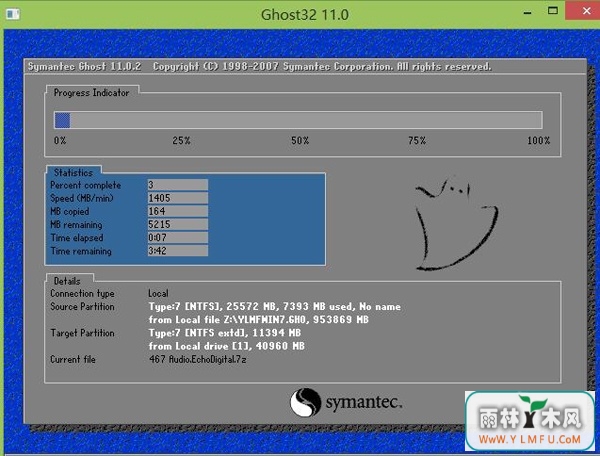The width and height of the screenshot is (600, 456).
Task: Click the Time elapsed label
Action: [x=77, y=238]
